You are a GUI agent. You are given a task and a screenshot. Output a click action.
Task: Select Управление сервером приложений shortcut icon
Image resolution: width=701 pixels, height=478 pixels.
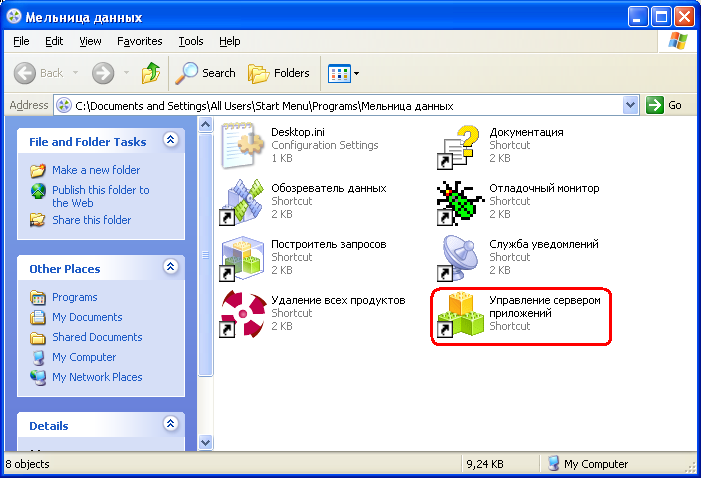(458, 313)
